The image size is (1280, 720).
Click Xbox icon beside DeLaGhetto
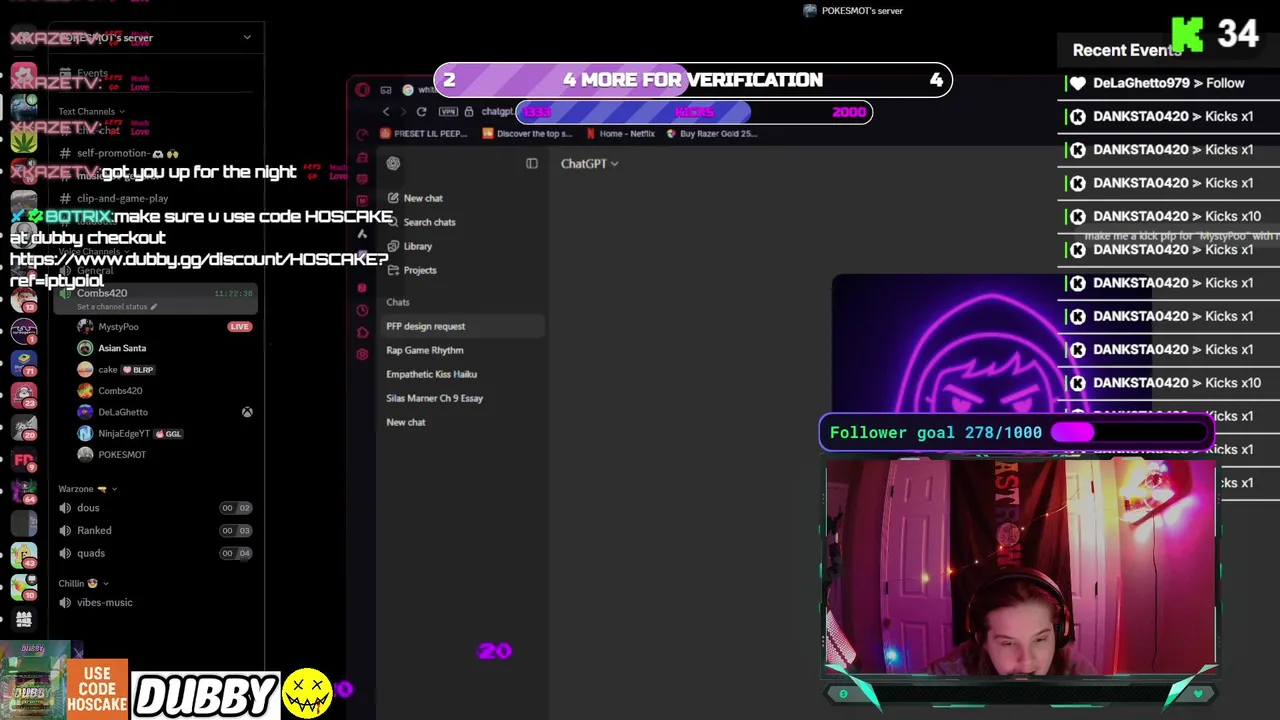pos(247,412)
